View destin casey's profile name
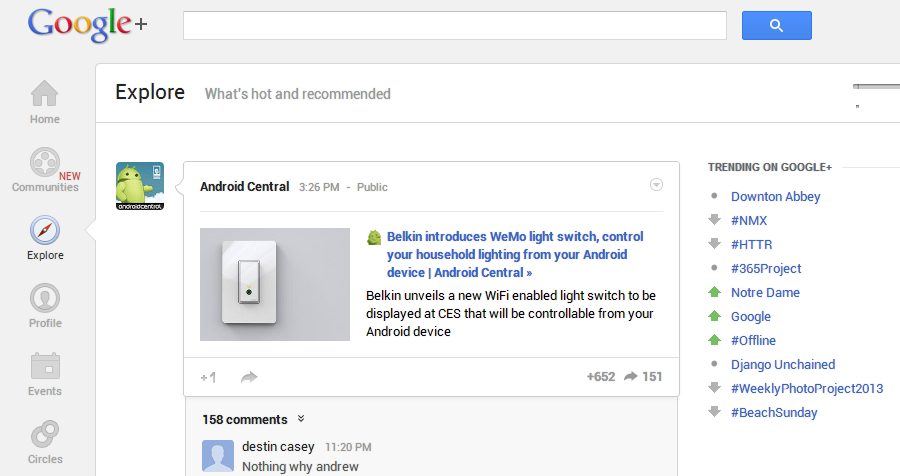This screenshot has height=476, width=900. (x=278, y=447)
